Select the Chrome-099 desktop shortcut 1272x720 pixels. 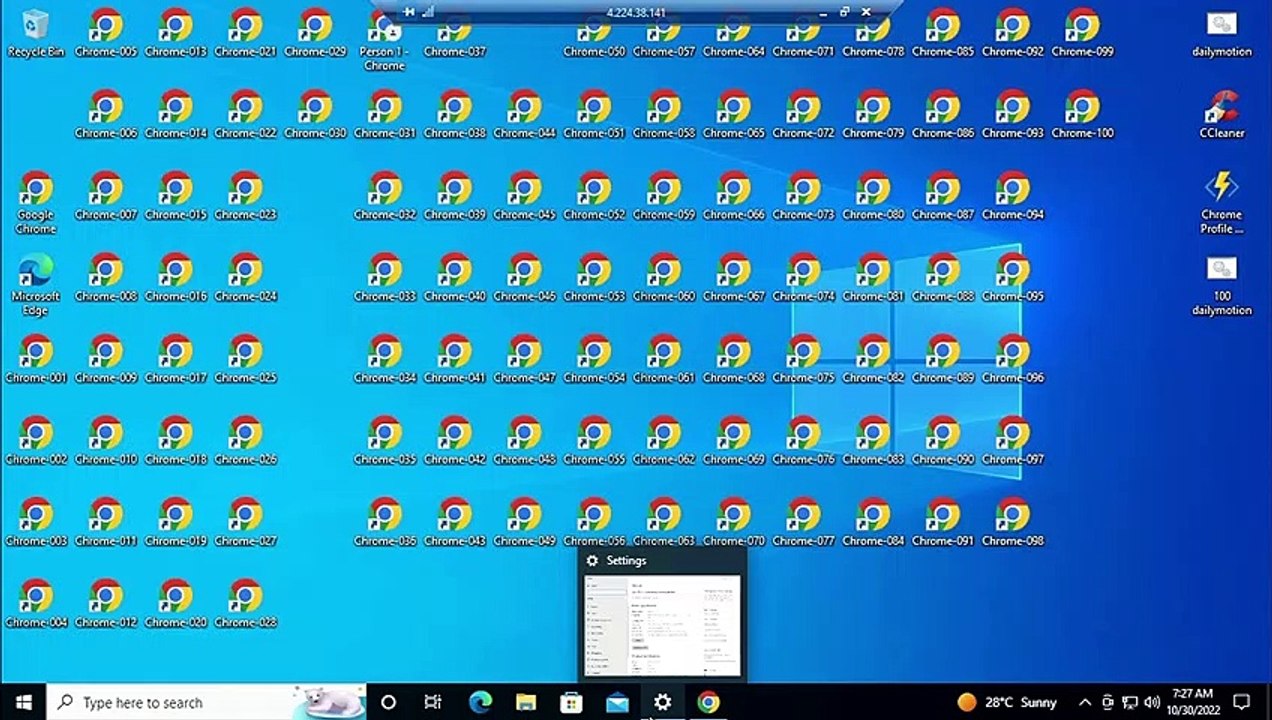(1082, 33)
